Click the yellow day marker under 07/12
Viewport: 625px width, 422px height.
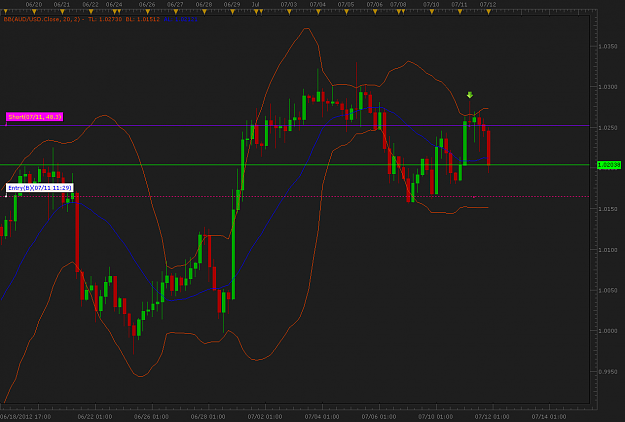coord(488,12)
